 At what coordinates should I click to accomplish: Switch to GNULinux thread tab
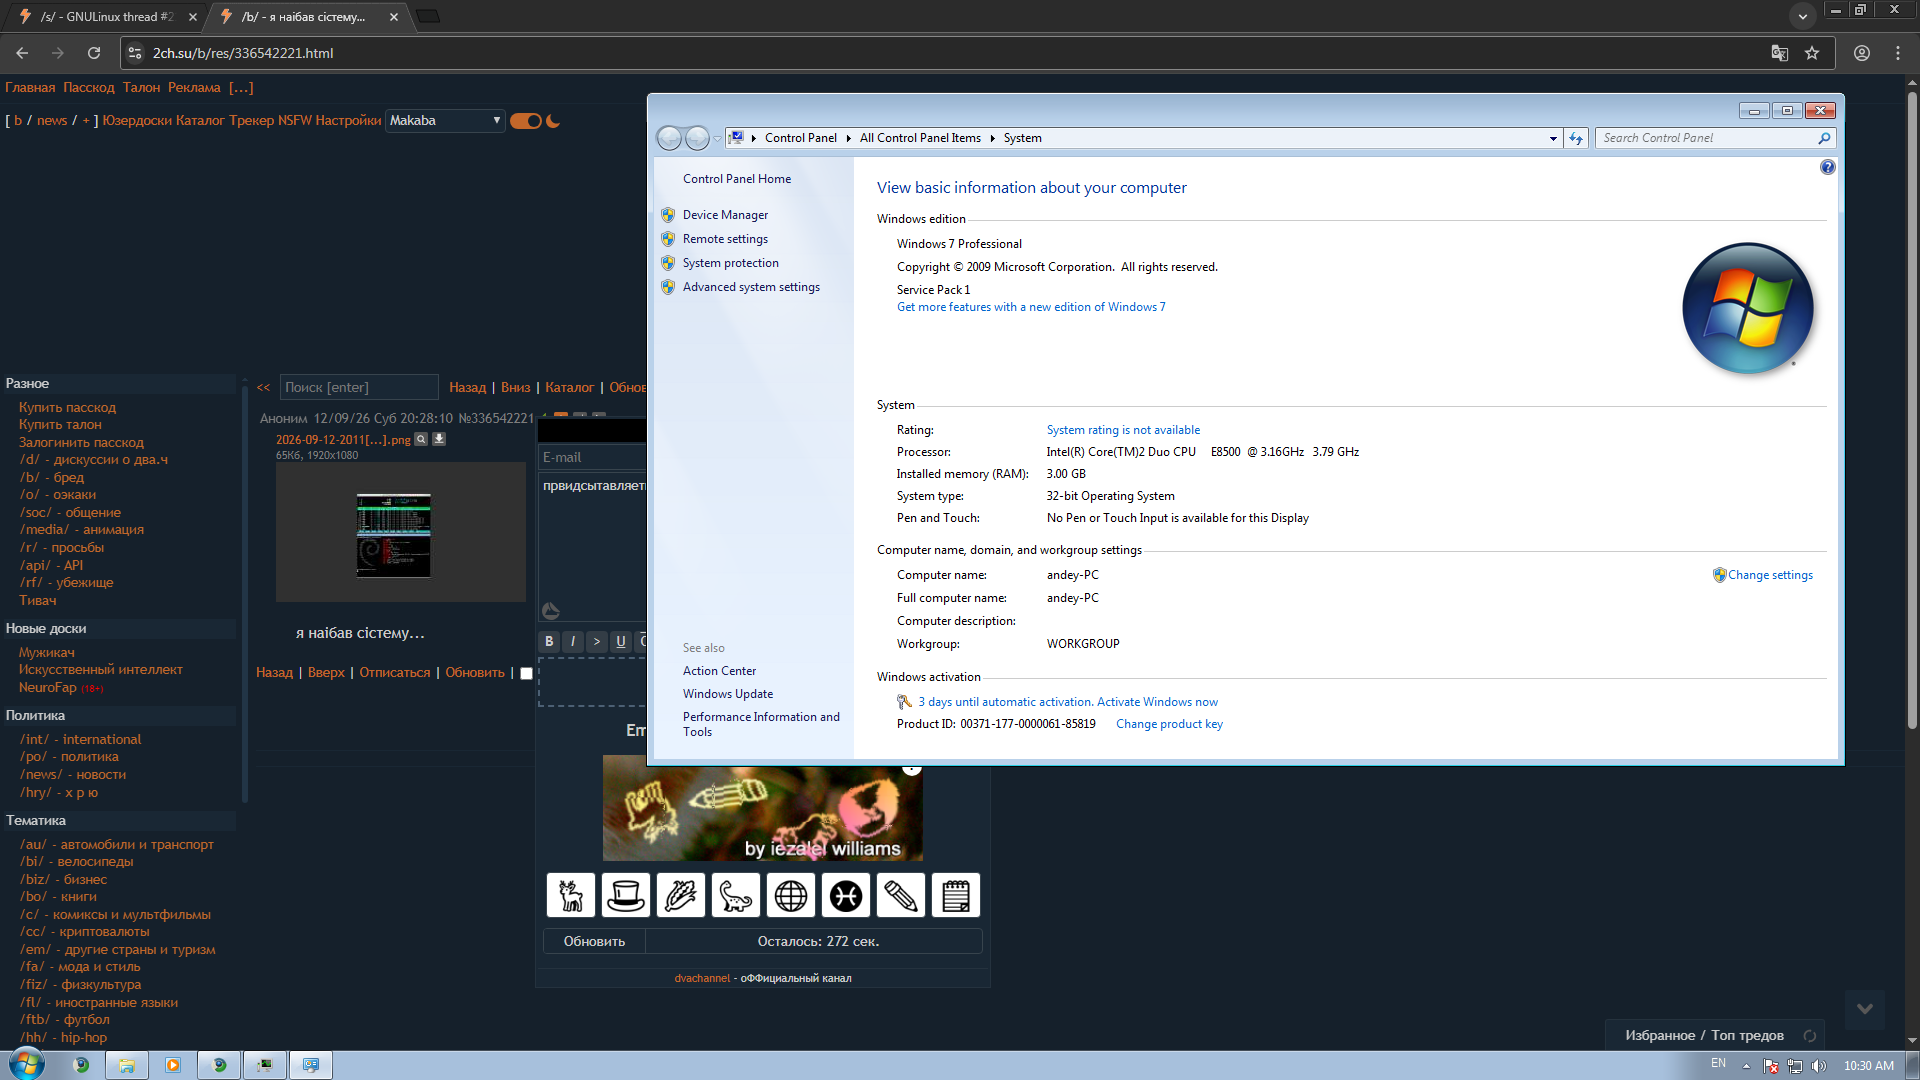coord(107,17)
